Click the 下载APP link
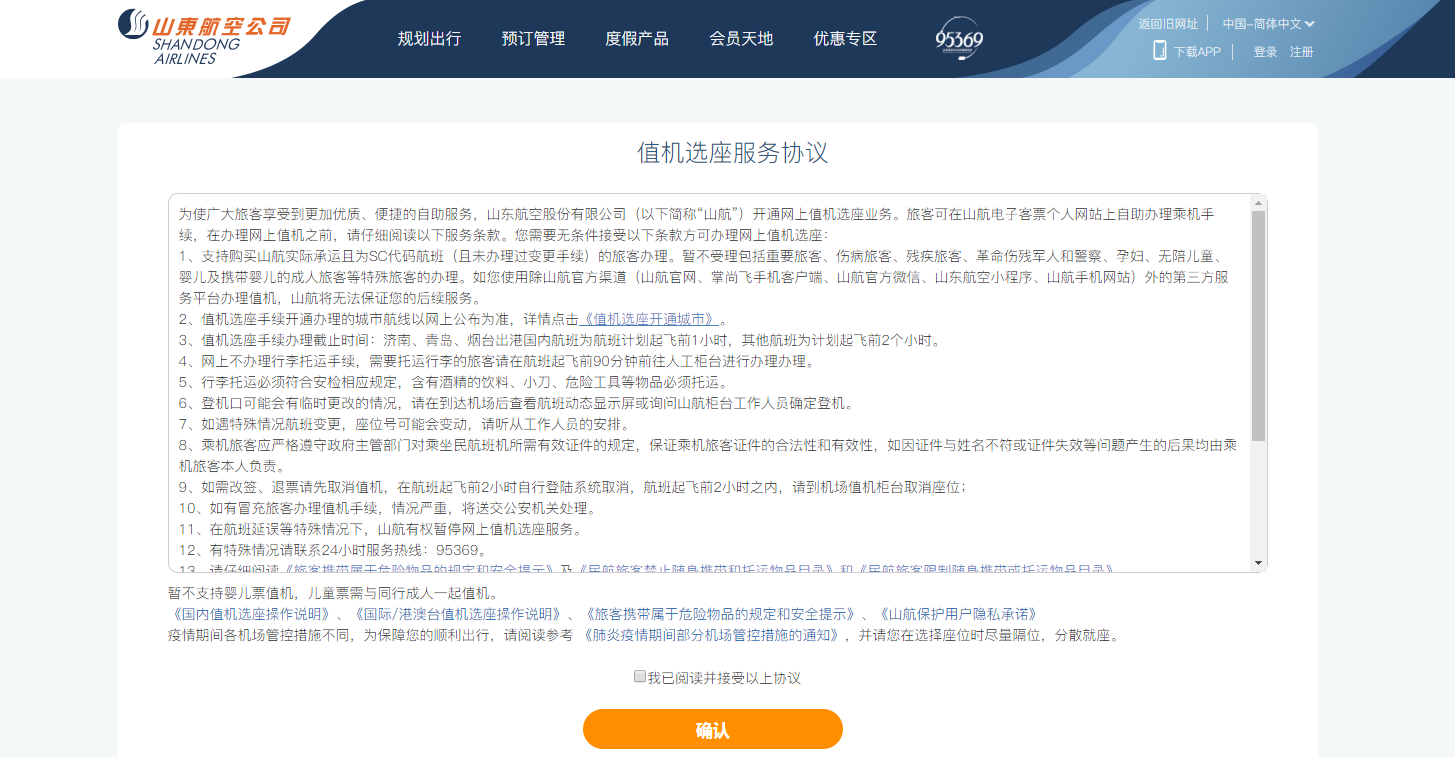Viewport: 1455px width, 757px height. tap(1197, 52)
